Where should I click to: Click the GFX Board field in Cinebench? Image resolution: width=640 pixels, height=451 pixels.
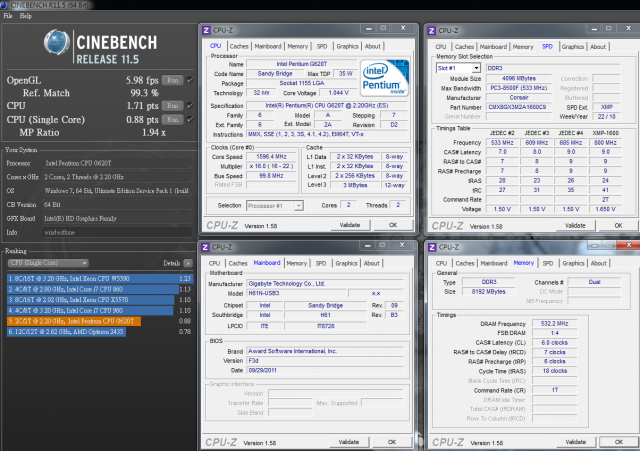pos(117,218)
